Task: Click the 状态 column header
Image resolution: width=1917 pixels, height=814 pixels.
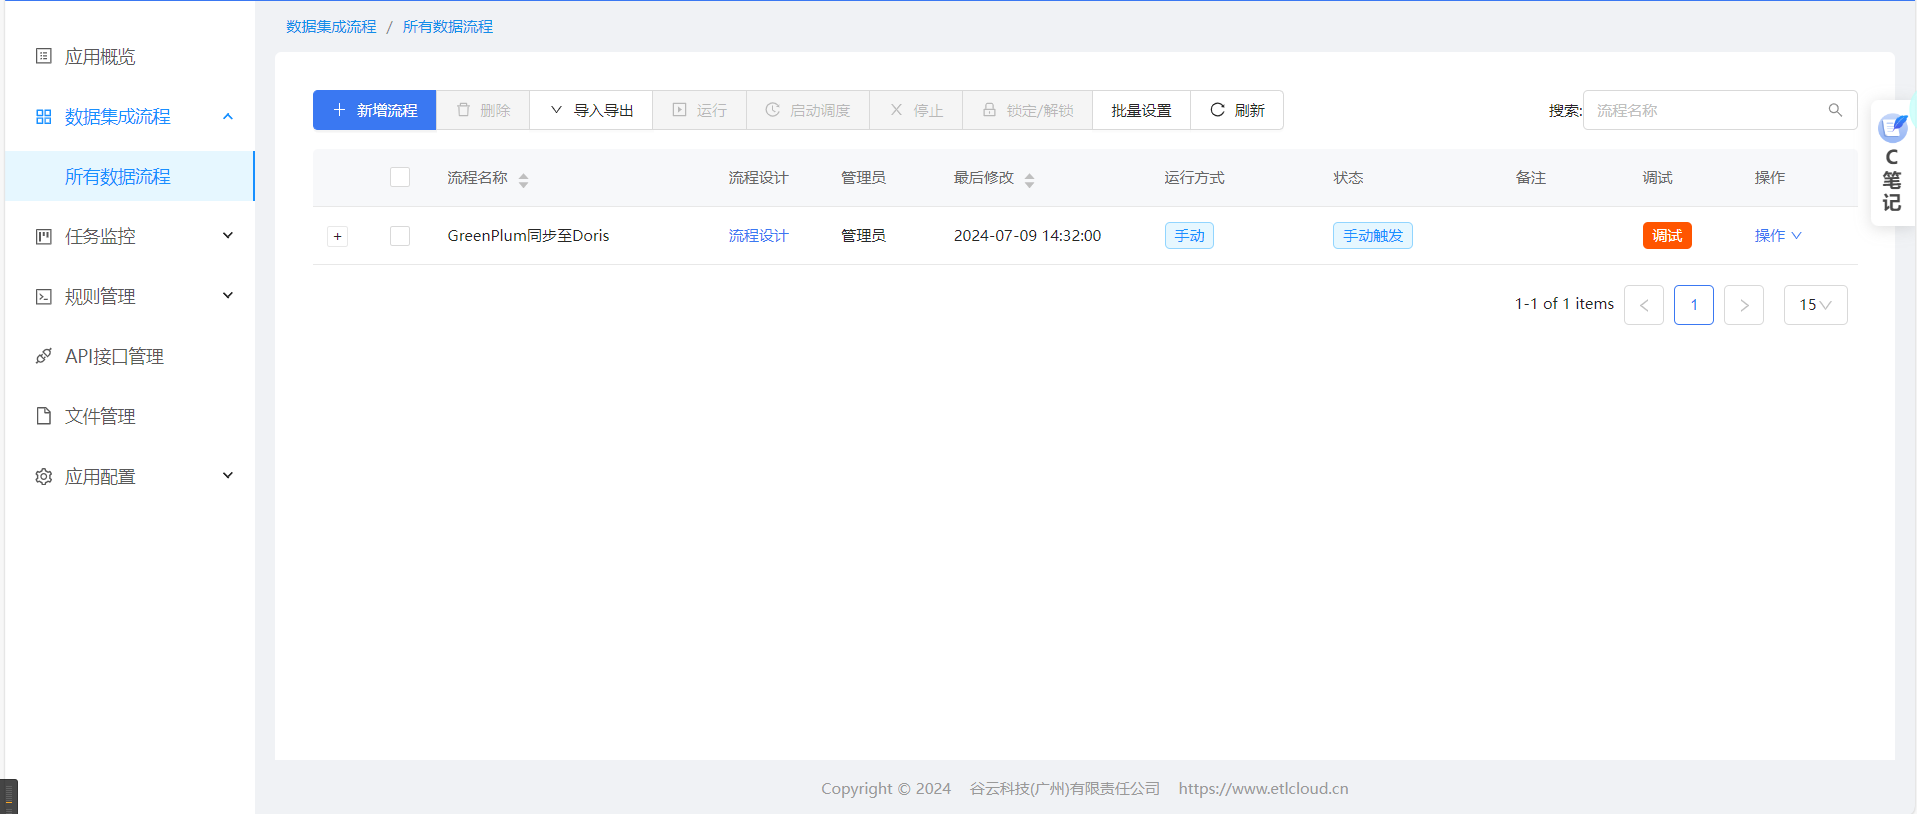Action: pyautogui.click(x=1348, y=178)
